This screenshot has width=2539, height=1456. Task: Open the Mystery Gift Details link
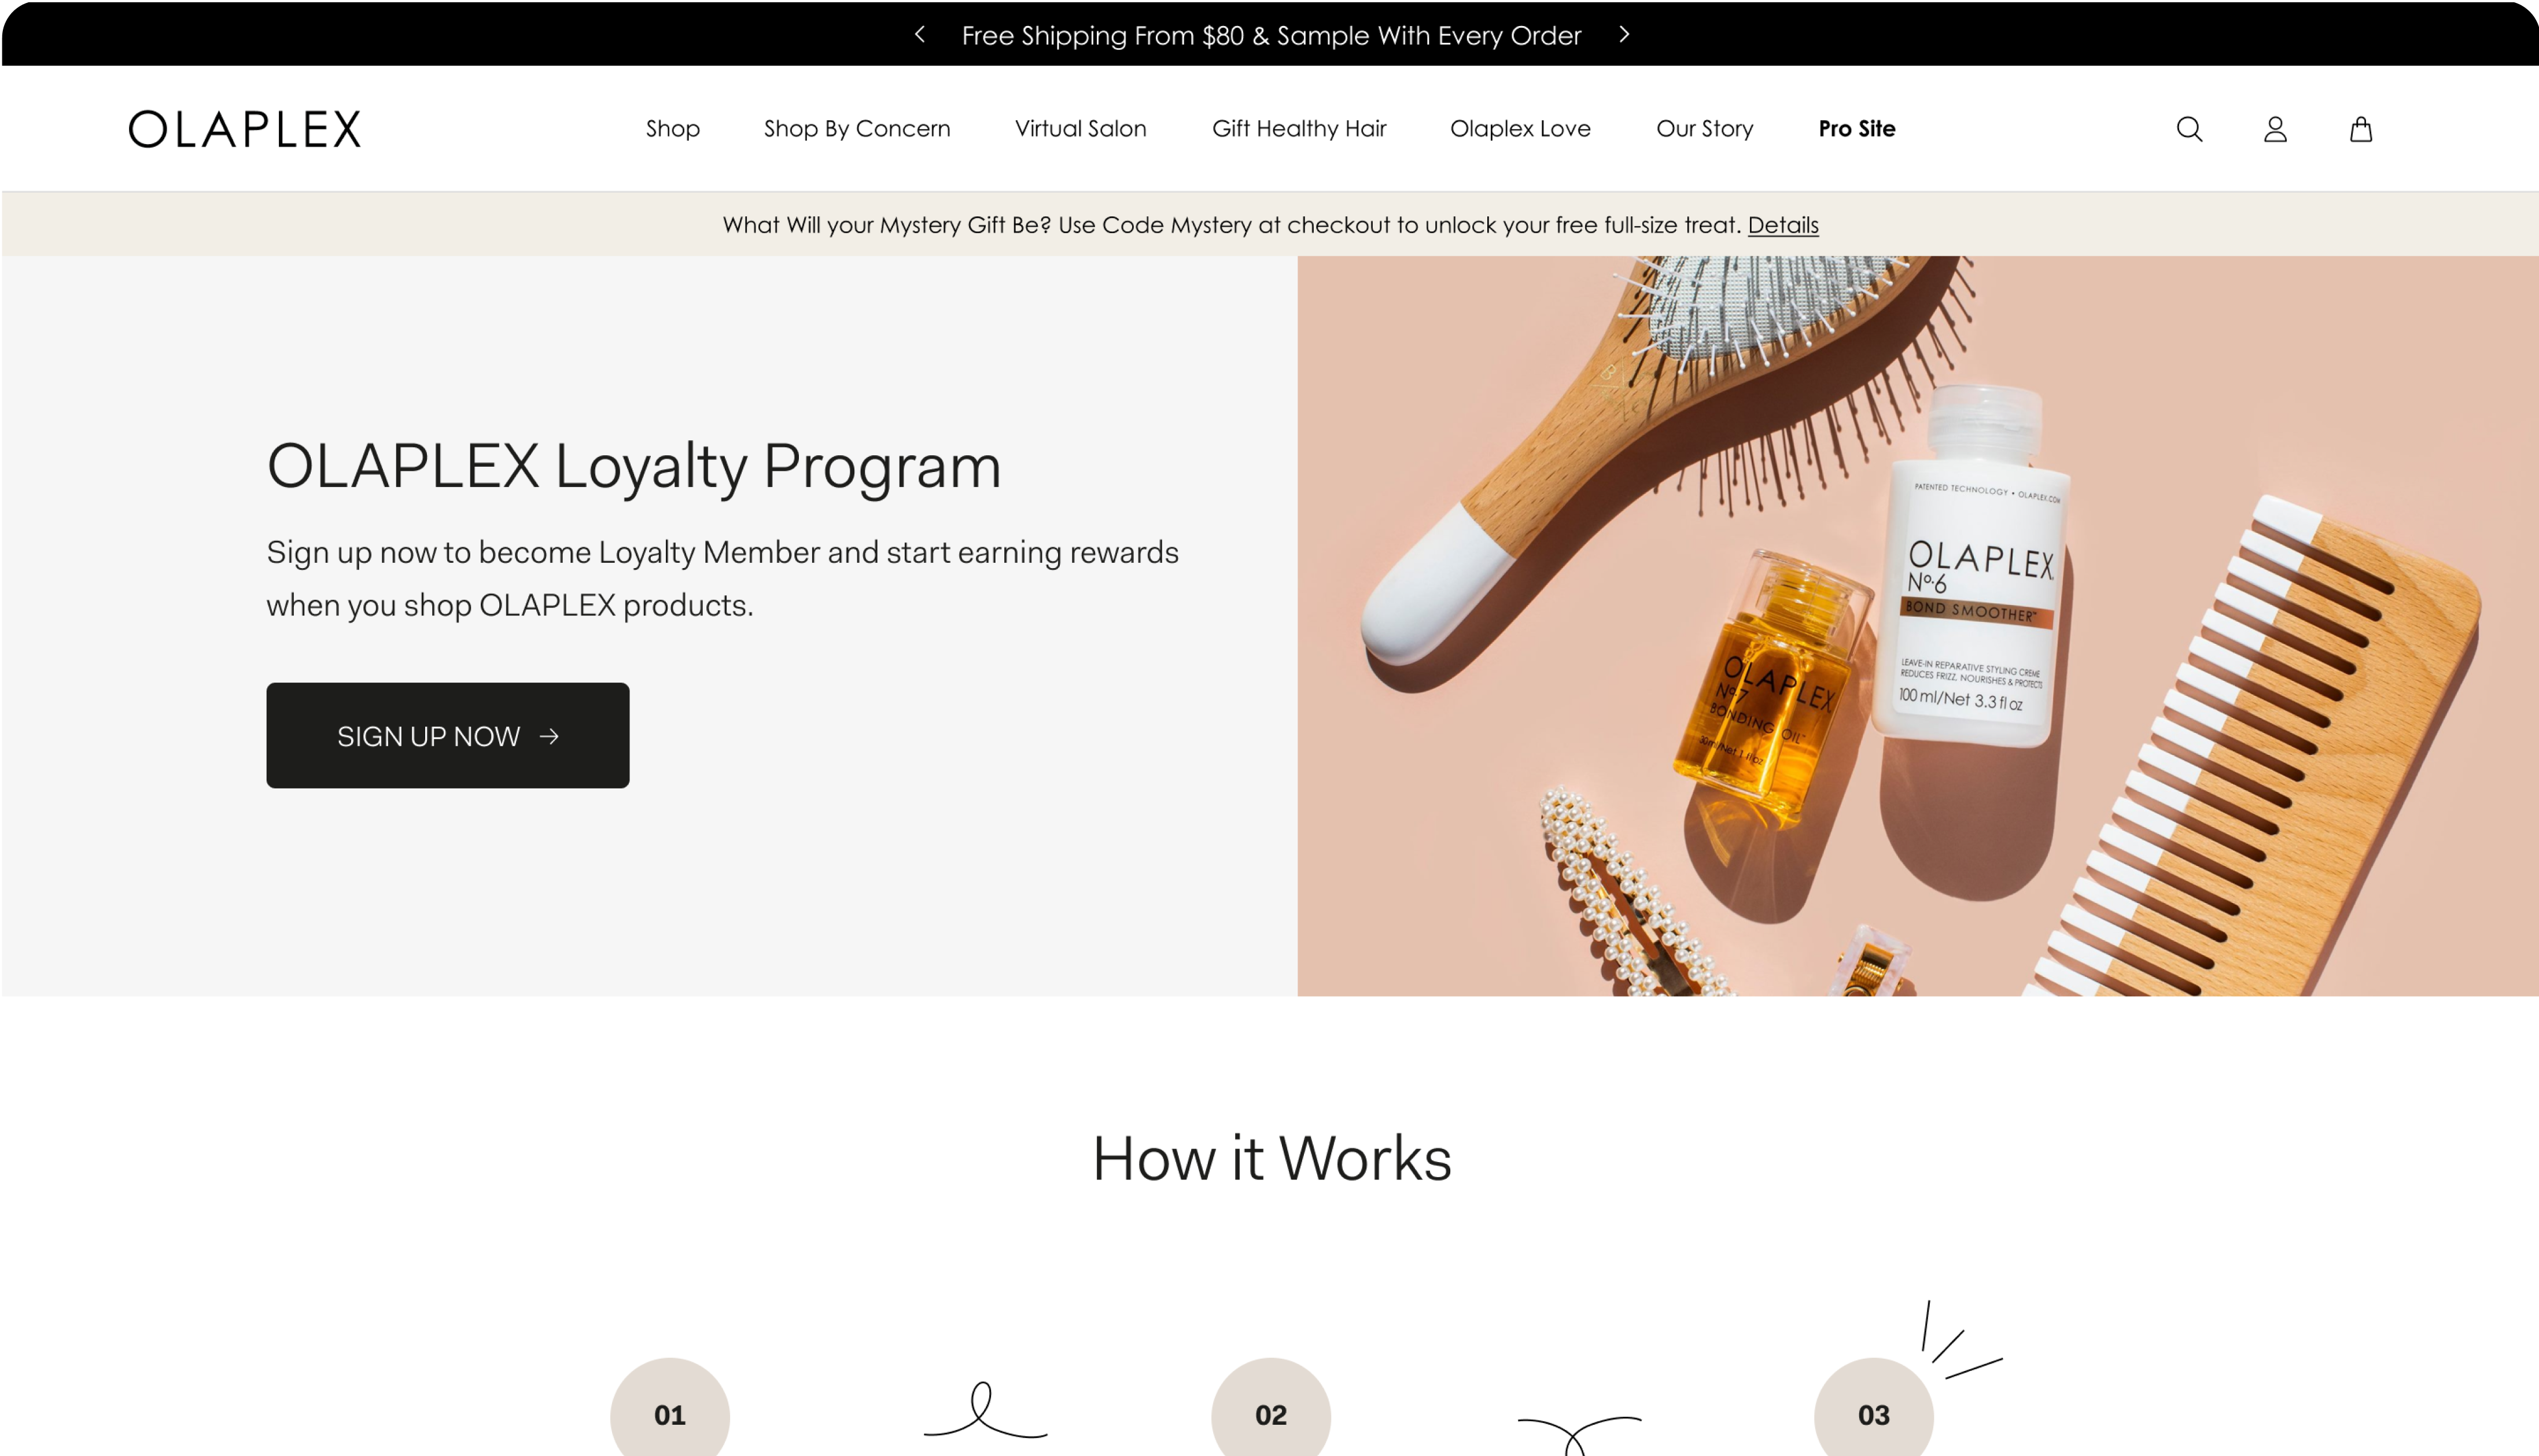[1783, 225]
